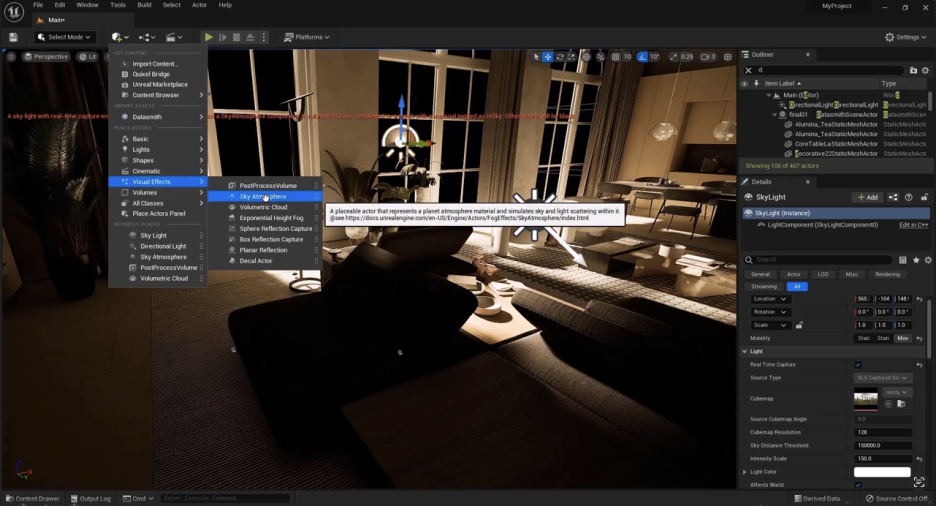This screenshot has height=506, width=936.
Task: Open Place Actors Panel entry
Action: pos(158,214)
